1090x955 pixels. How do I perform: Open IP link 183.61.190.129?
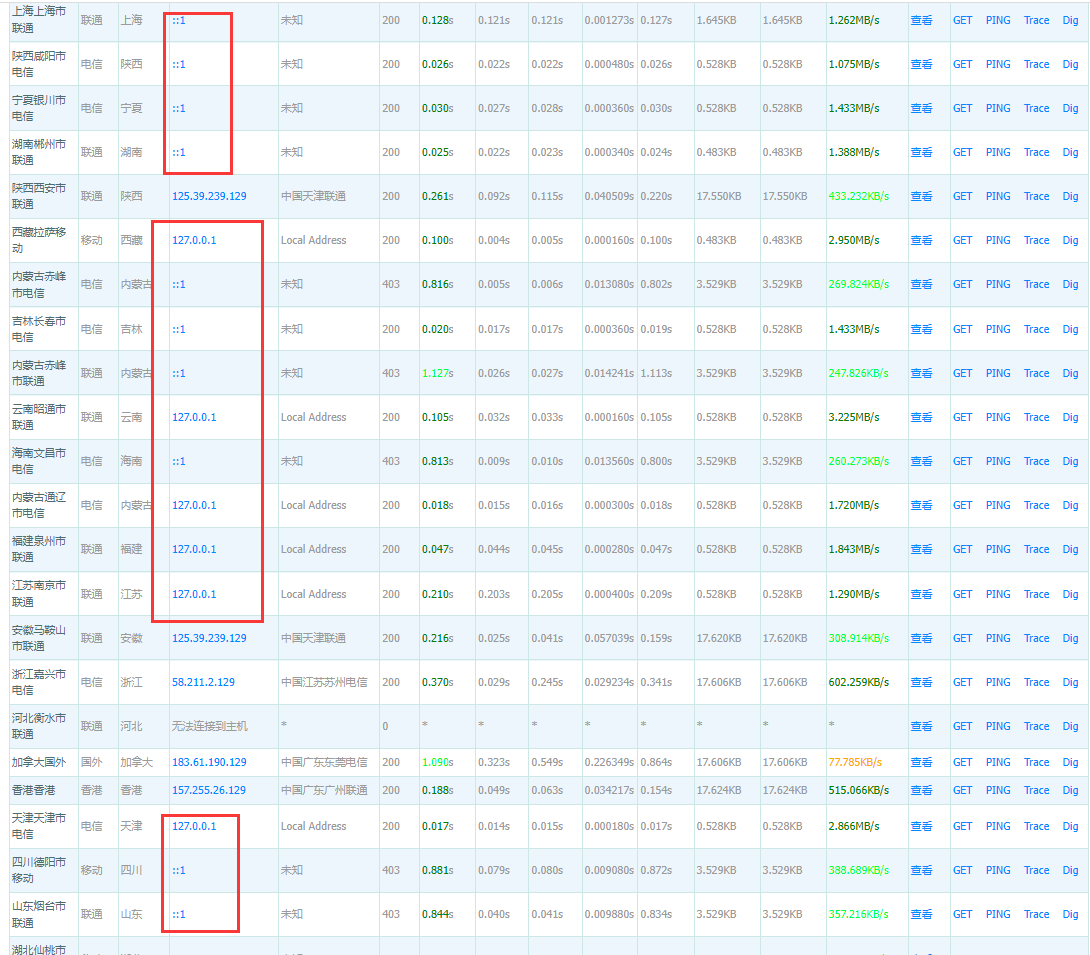point(209,762)
